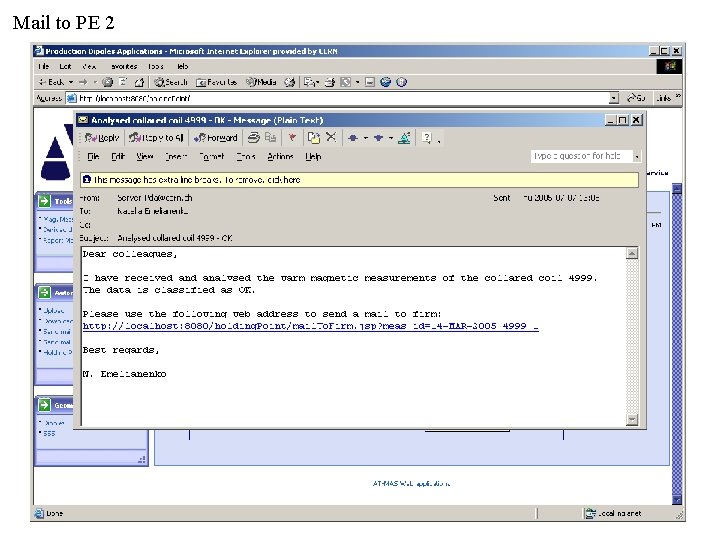Click Upload link in sidebar
The image size is (720, 540).
pyautogui.click(x=54, y=311)
